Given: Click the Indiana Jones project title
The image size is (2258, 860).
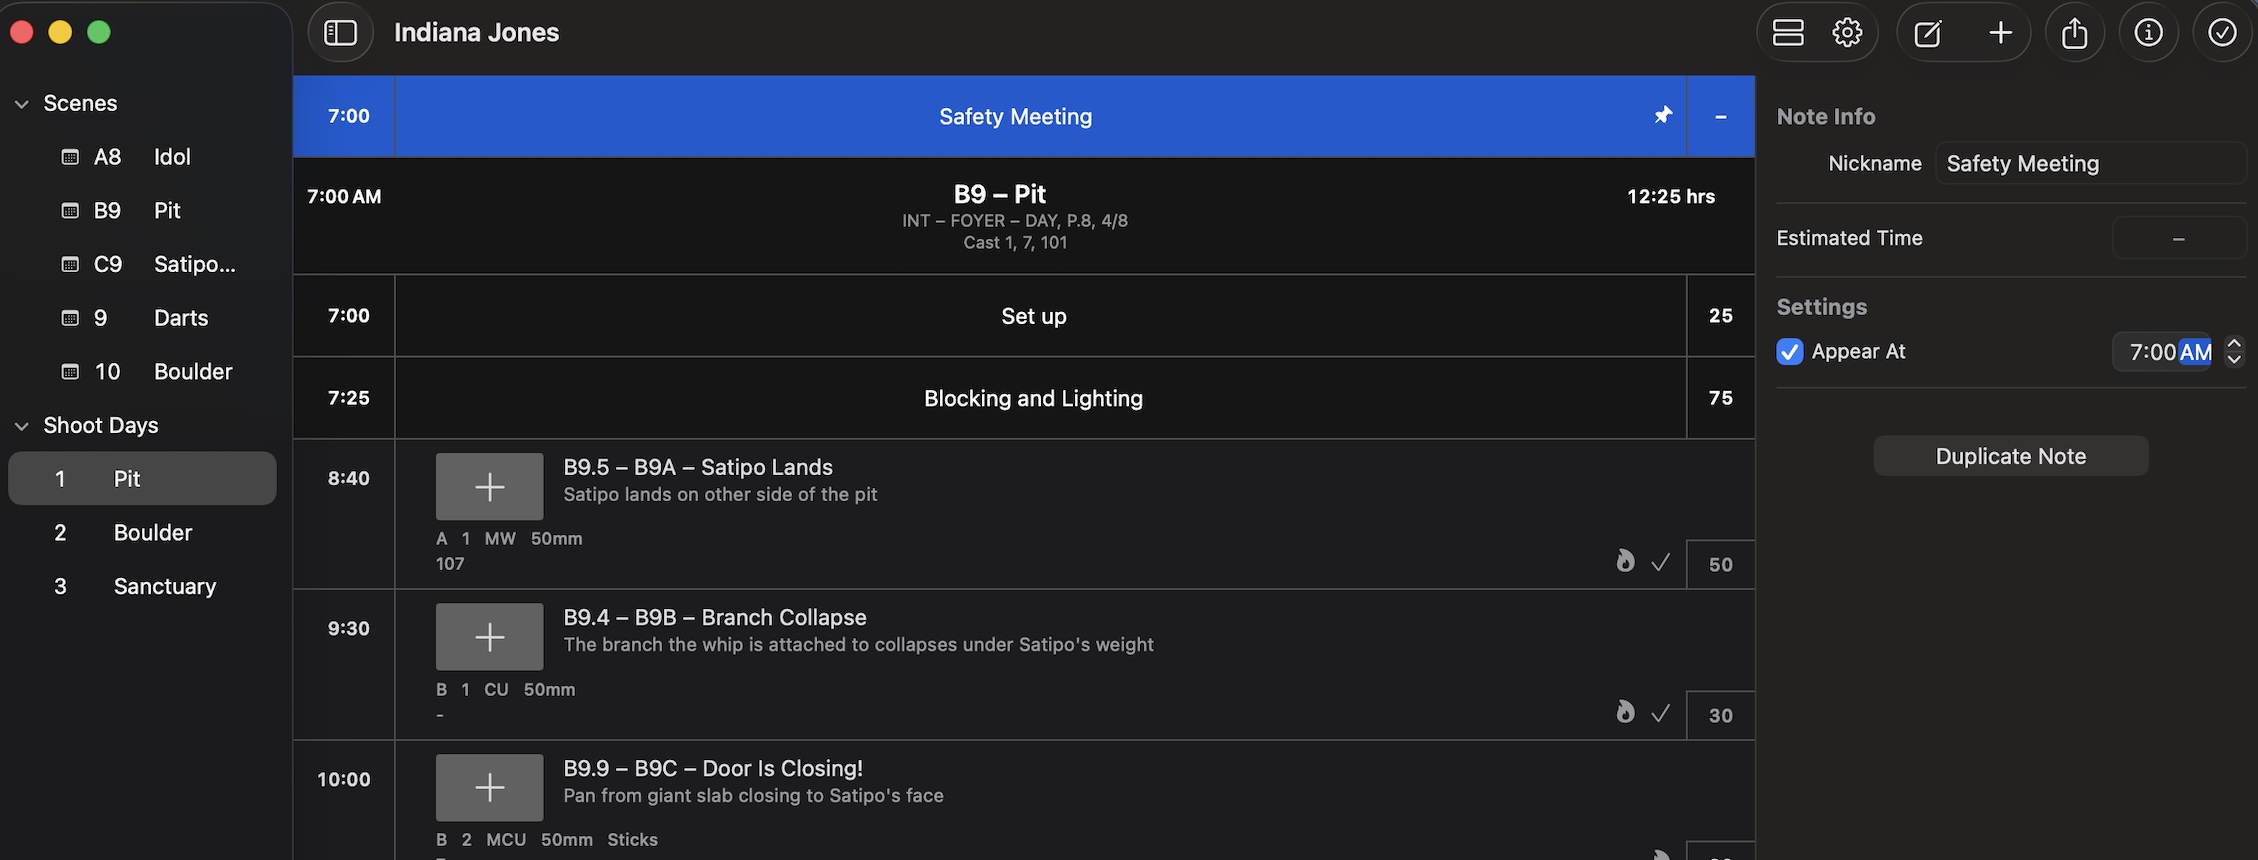Looking at the screenshot, I should 476,33.
